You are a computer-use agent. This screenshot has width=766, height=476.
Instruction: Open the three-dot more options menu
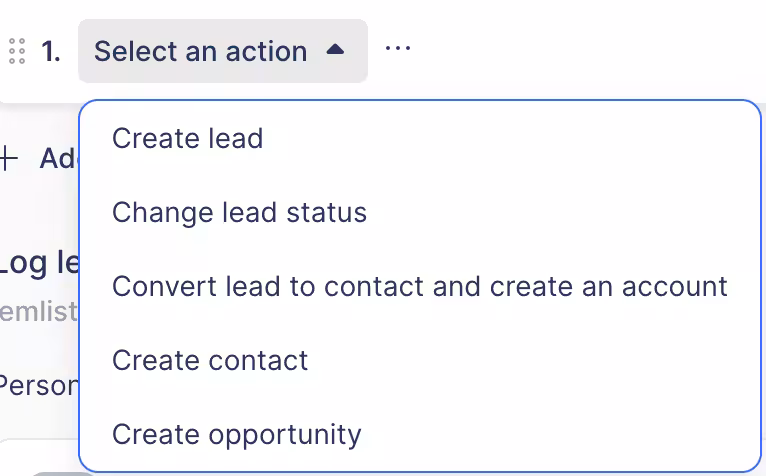click(x=398, y=49)
